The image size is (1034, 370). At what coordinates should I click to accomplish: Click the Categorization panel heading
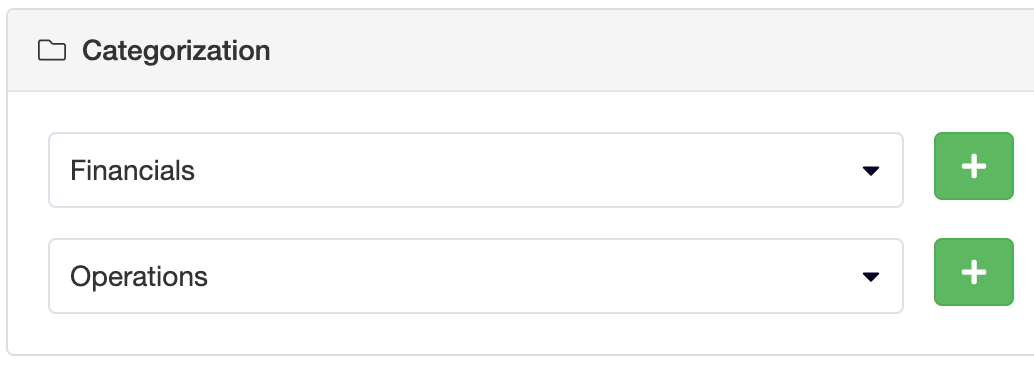[x=176, y=51]
